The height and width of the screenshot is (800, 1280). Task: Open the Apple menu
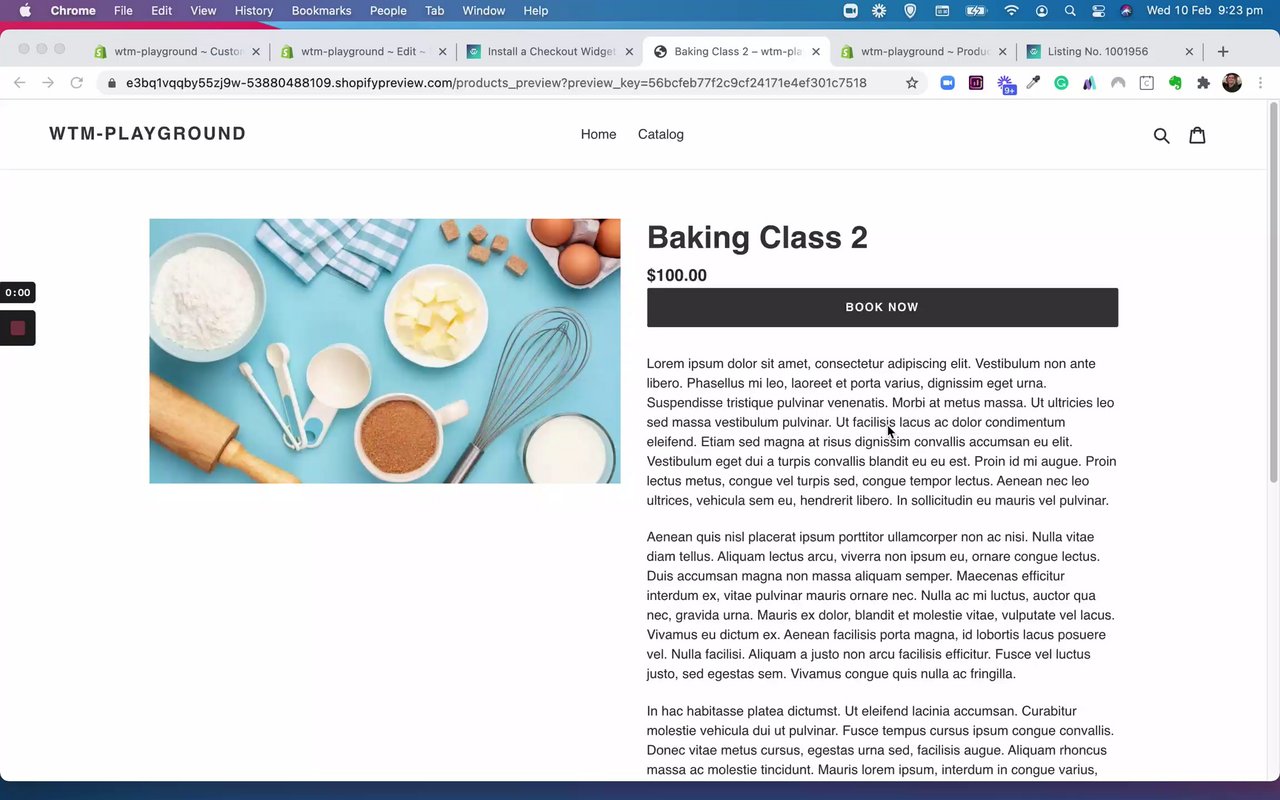pyautogui.click(x=25, y=11)
